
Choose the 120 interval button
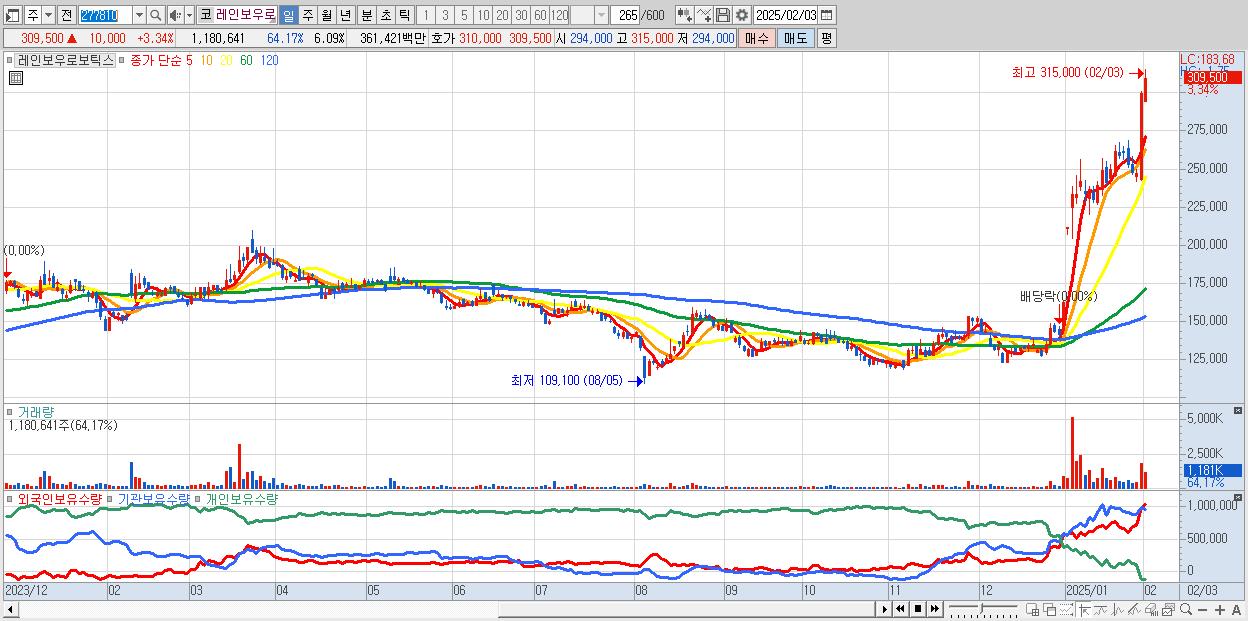click(x=559, y=15)
